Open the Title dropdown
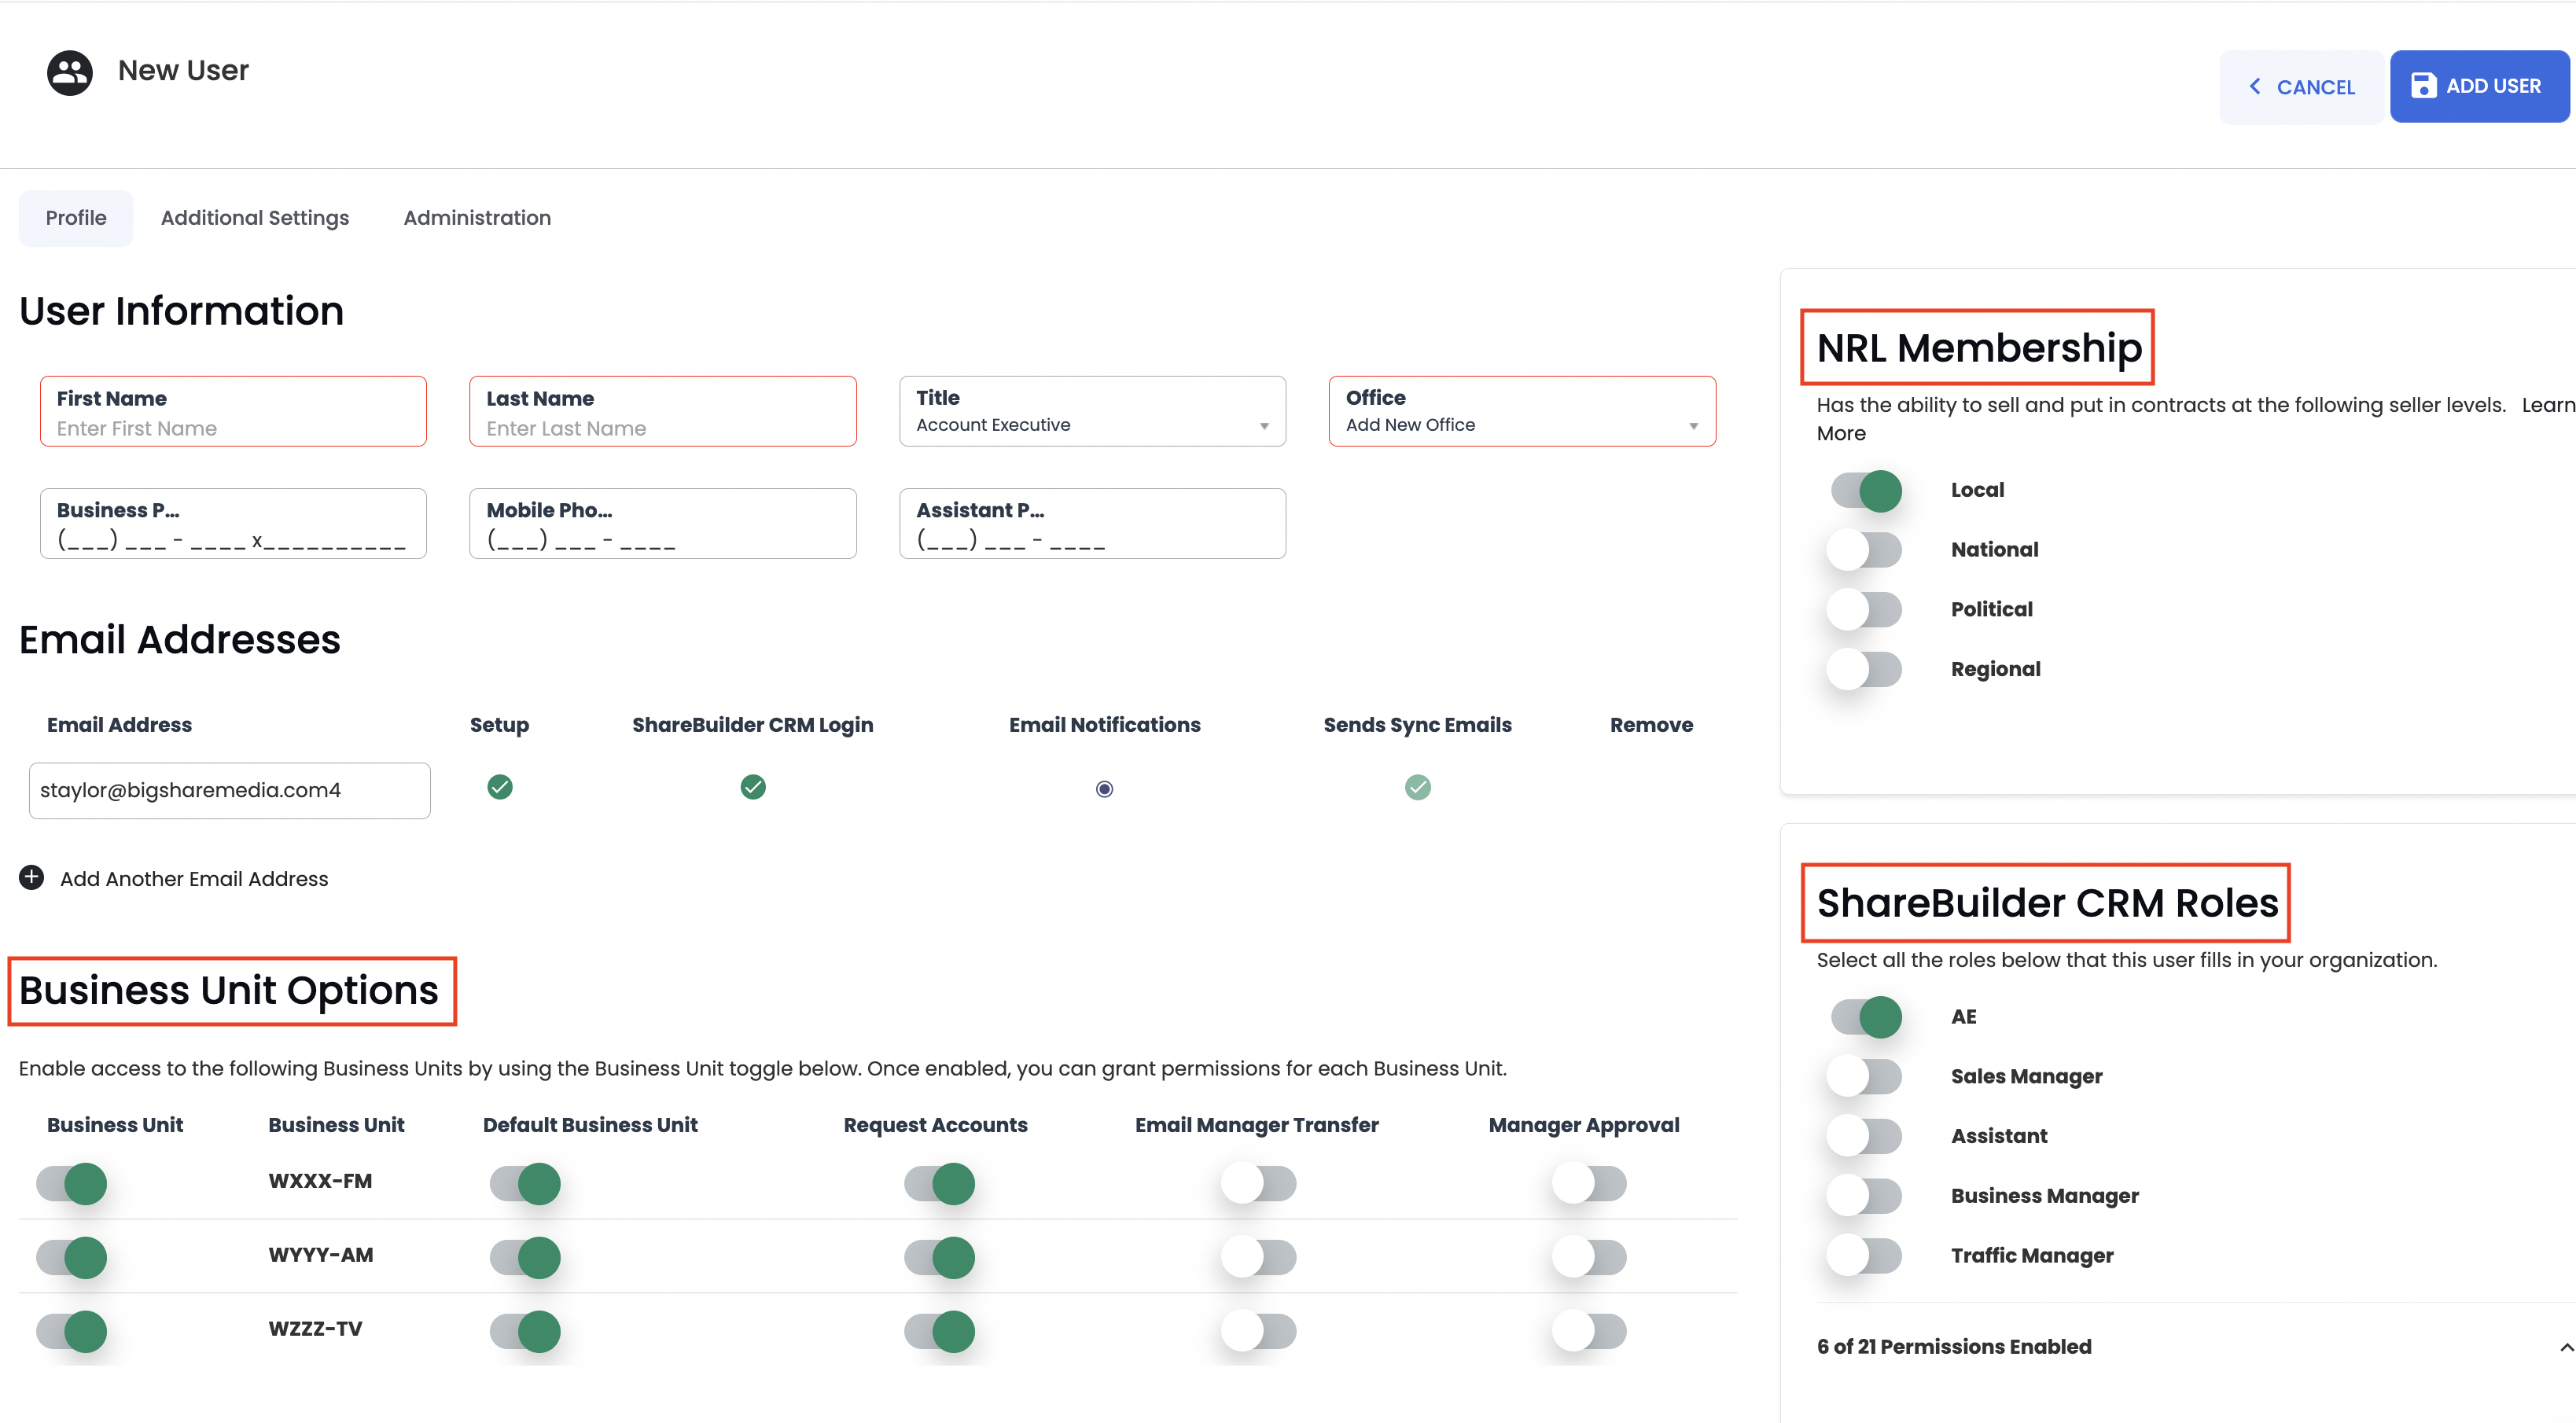 1093,412
